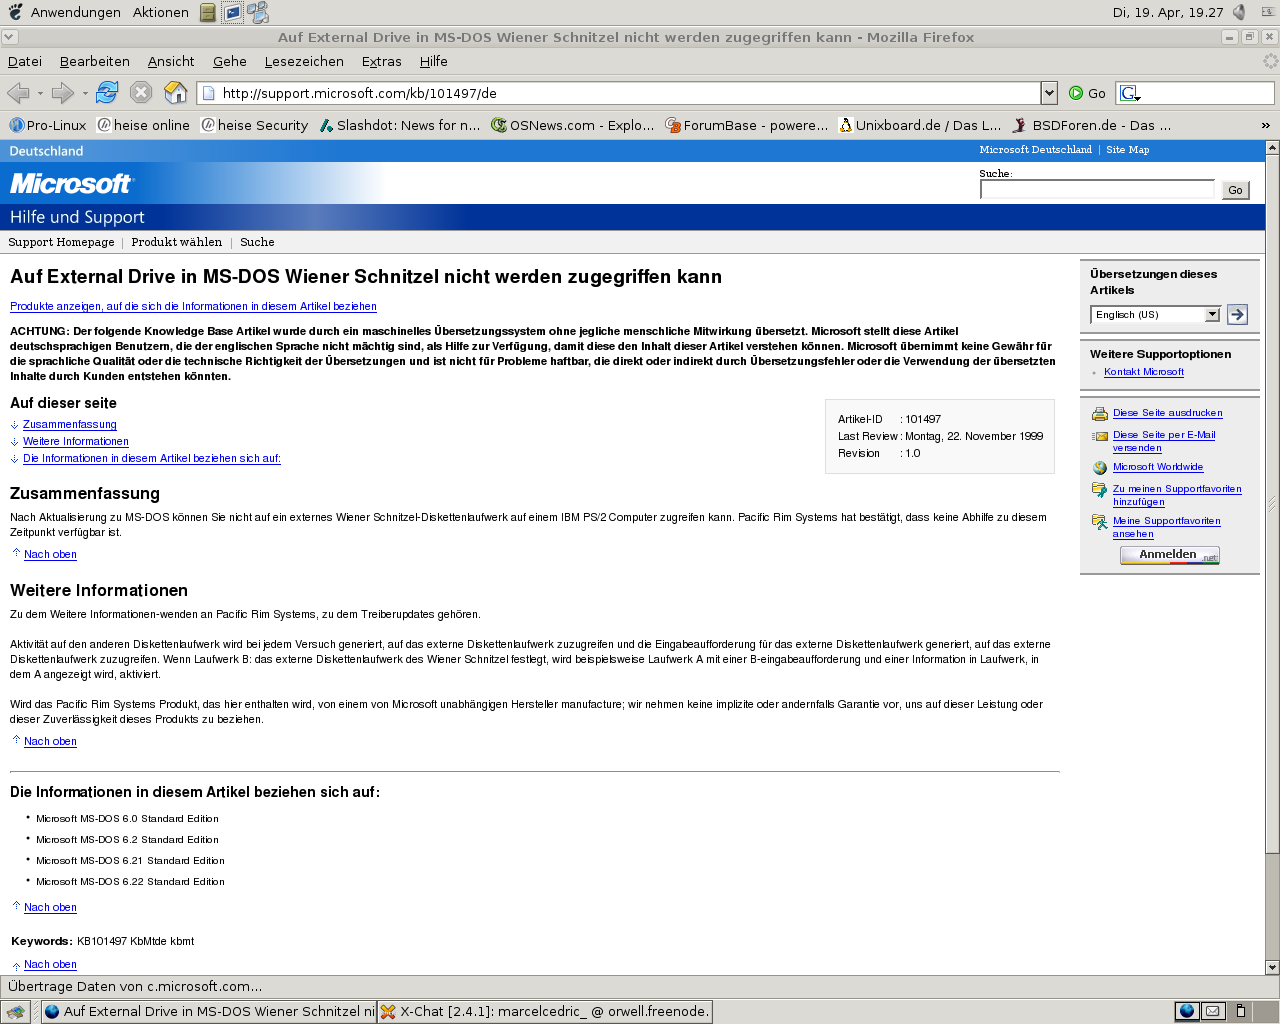Open the Datei menu
Screen dimensions: 1280x1024
click(x=25, y=61)
